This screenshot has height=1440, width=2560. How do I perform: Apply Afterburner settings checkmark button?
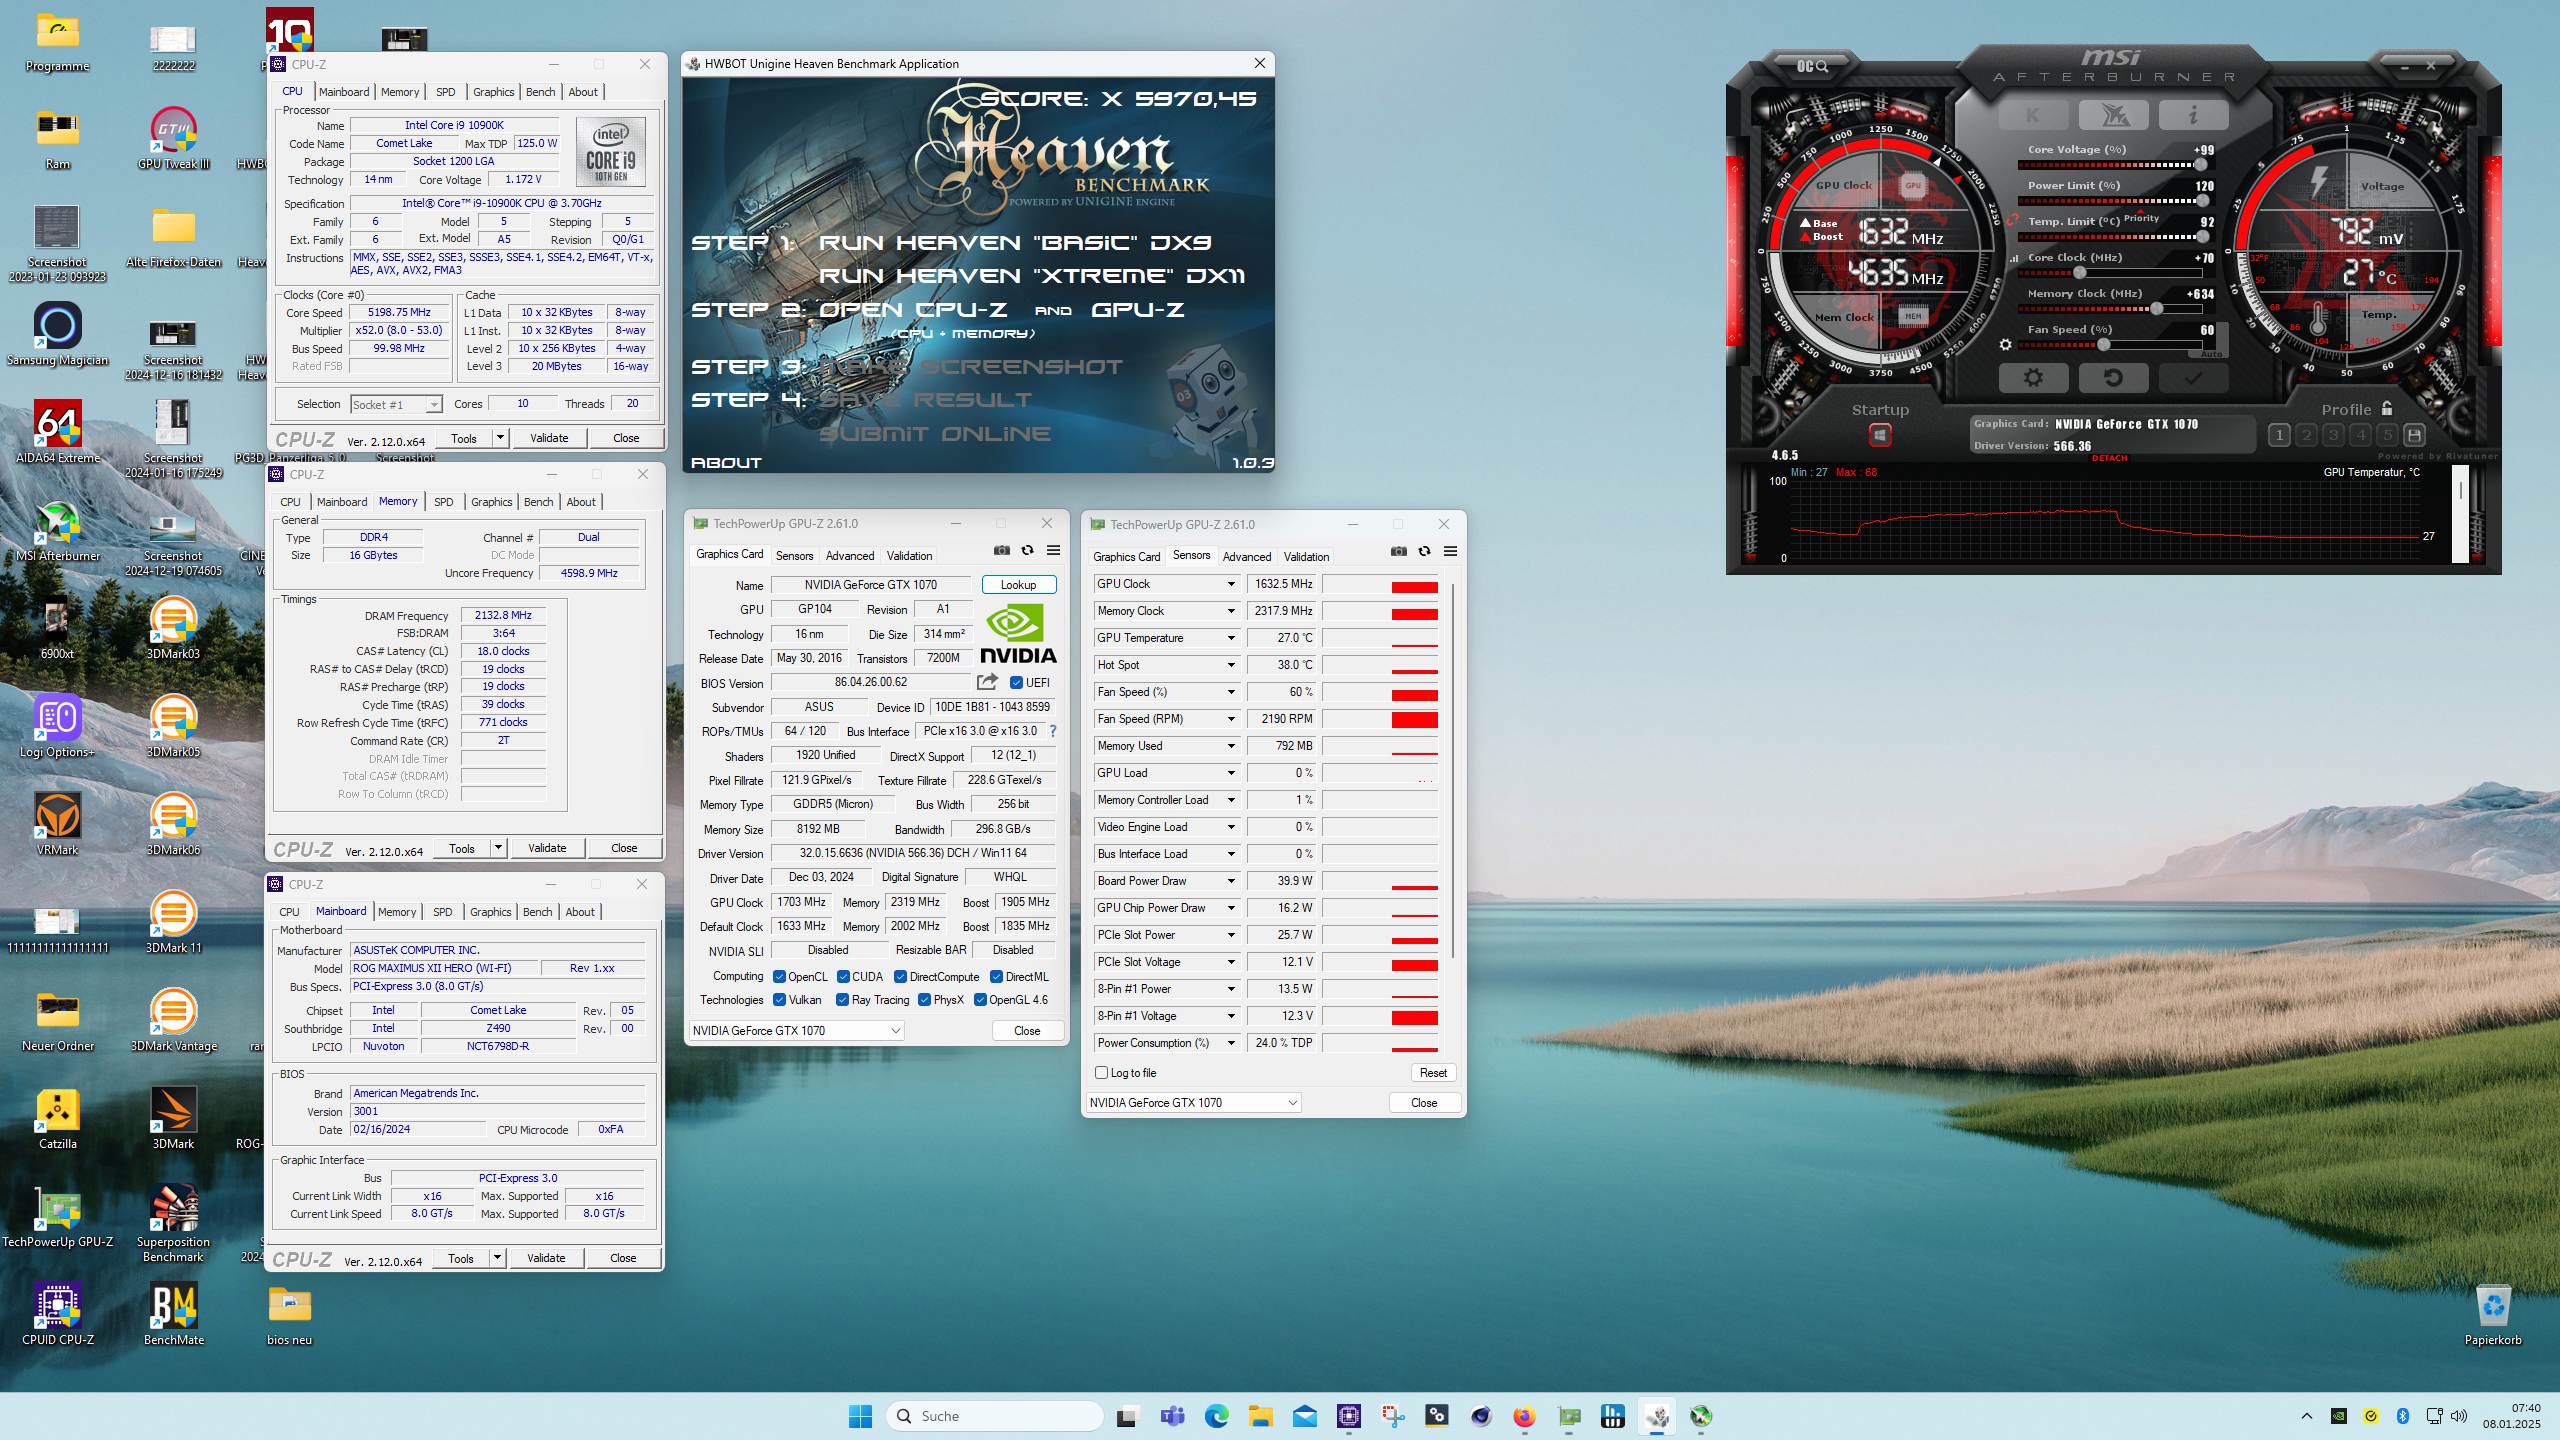(2193, 378)
